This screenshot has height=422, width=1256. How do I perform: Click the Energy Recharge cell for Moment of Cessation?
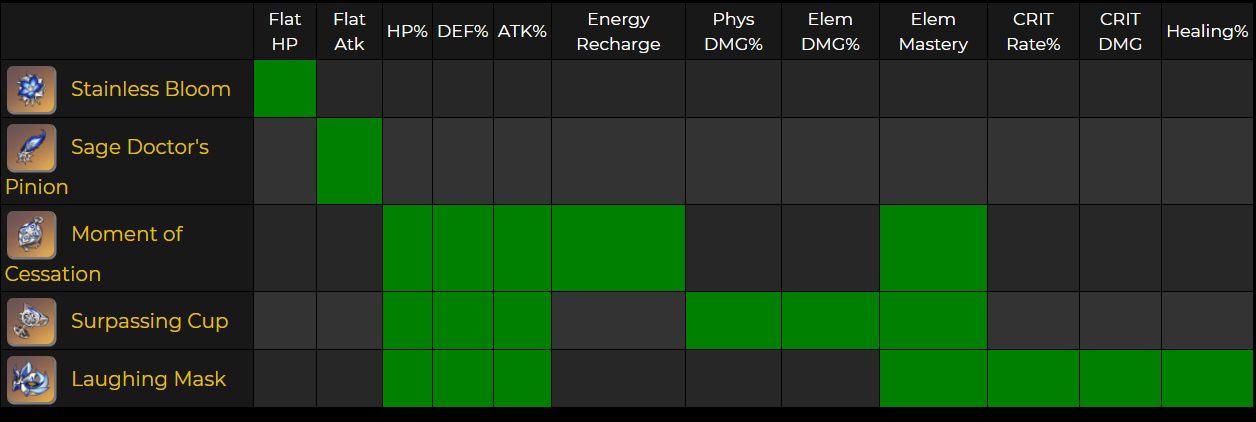[618, 248]
